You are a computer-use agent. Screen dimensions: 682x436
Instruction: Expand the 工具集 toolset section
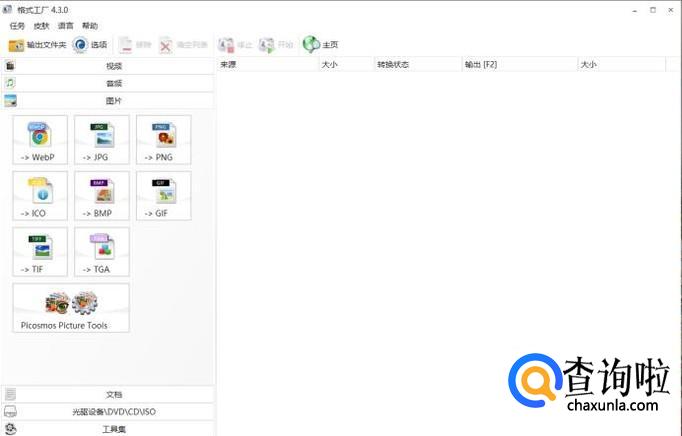pos(108,429)
